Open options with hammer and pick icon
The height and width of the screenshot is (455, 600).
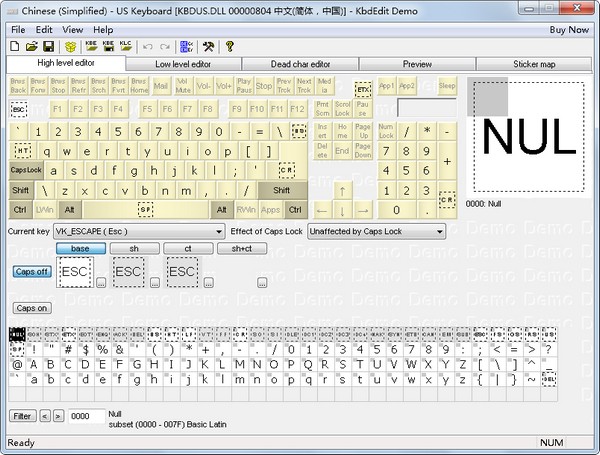(x=209, y=46)
